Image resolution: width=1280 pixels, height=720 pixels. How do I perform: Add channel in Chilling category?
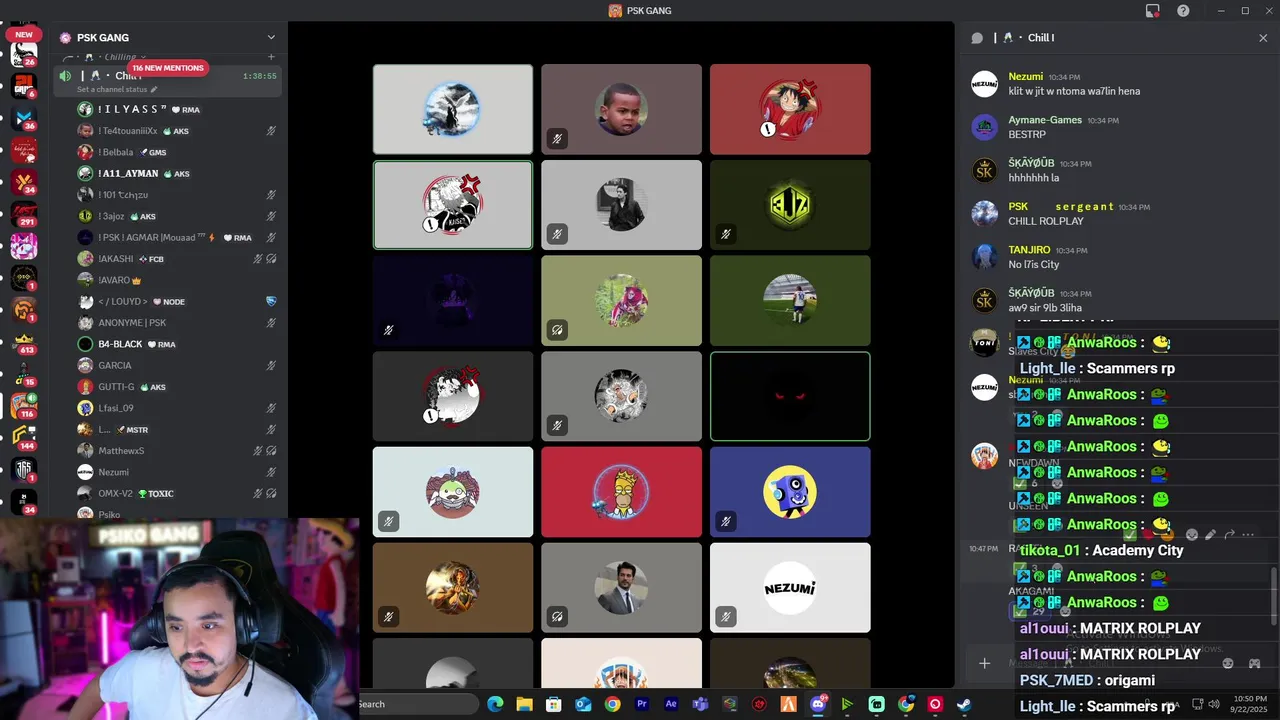pos(271,57)
